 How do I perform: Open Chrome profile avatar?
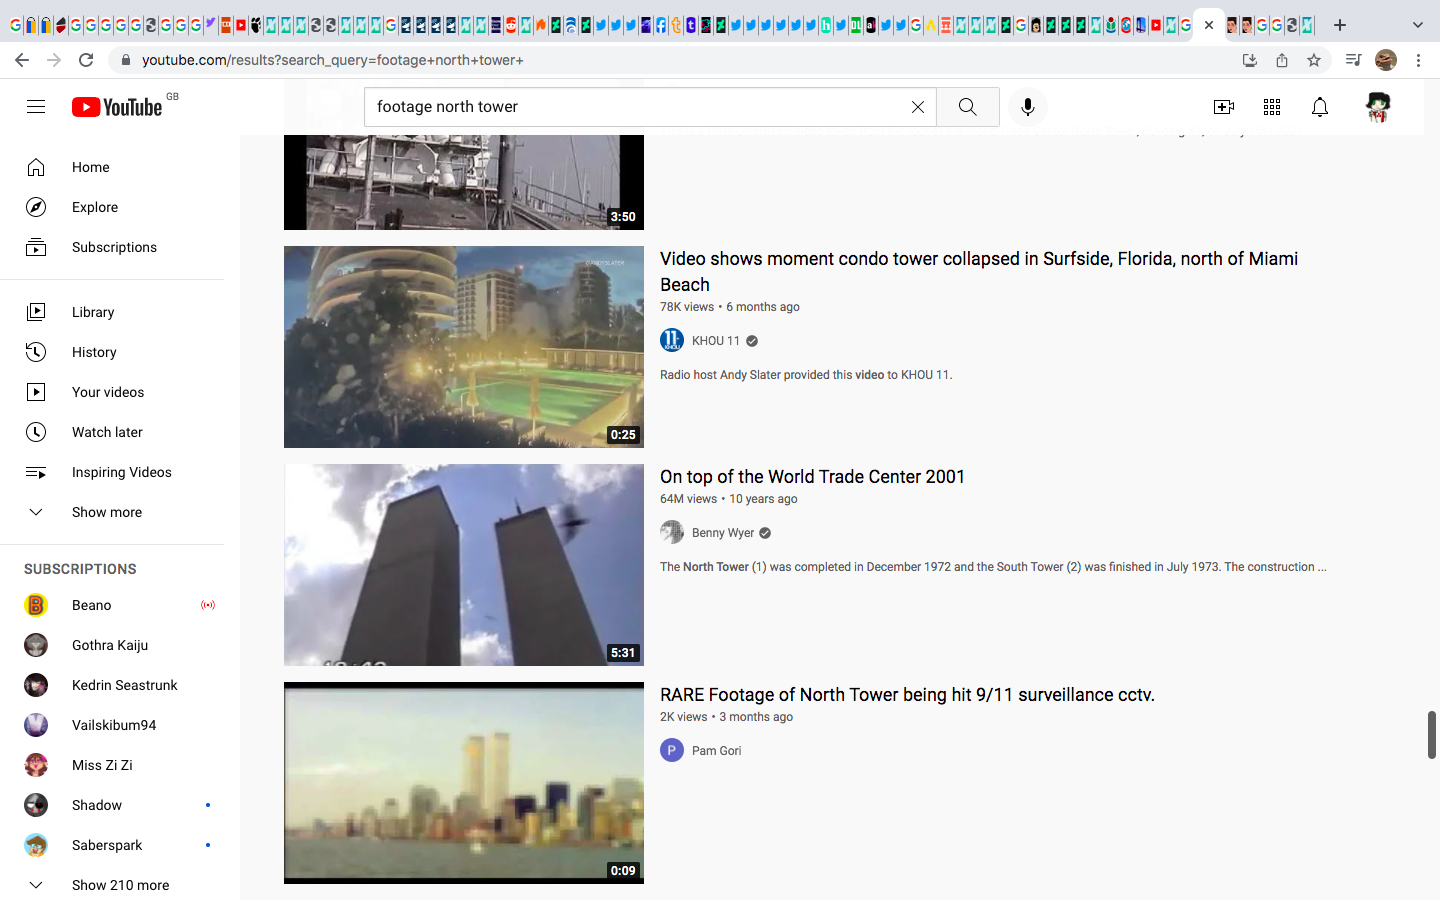click(x=1385, y=60)
